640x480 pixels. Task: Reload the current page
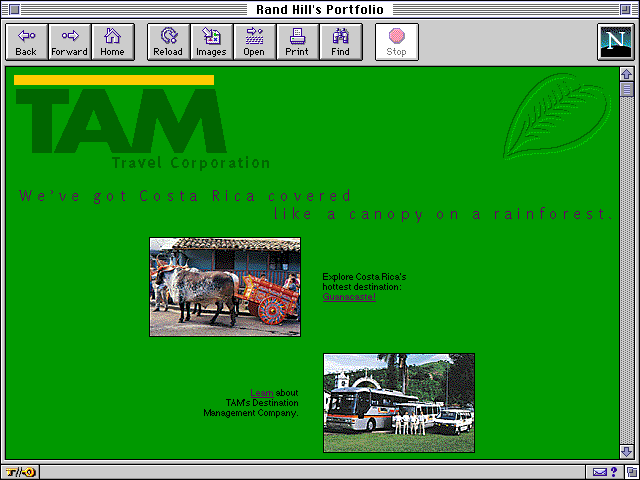168,42
